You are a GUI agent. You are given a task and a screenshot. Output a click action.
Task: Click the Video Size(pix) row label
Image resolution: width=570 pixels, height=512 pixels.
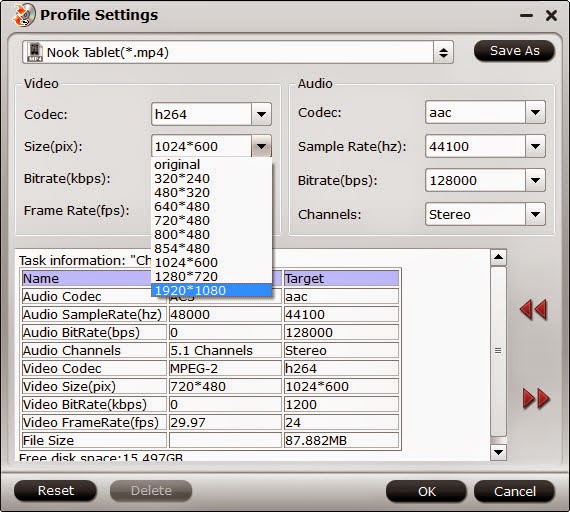[x=94, y=387]
